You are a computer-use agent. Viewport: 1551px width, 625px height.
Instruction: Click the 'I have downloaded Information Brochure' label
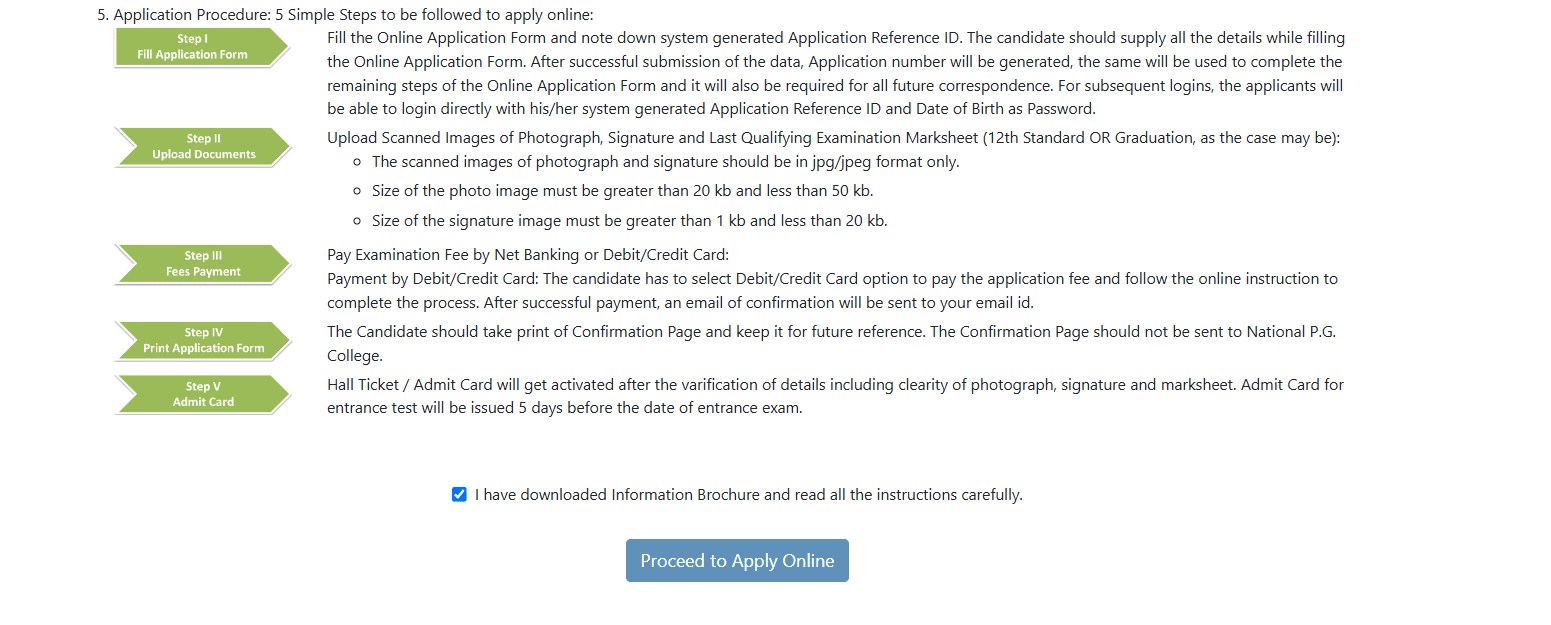coord(748,495)
